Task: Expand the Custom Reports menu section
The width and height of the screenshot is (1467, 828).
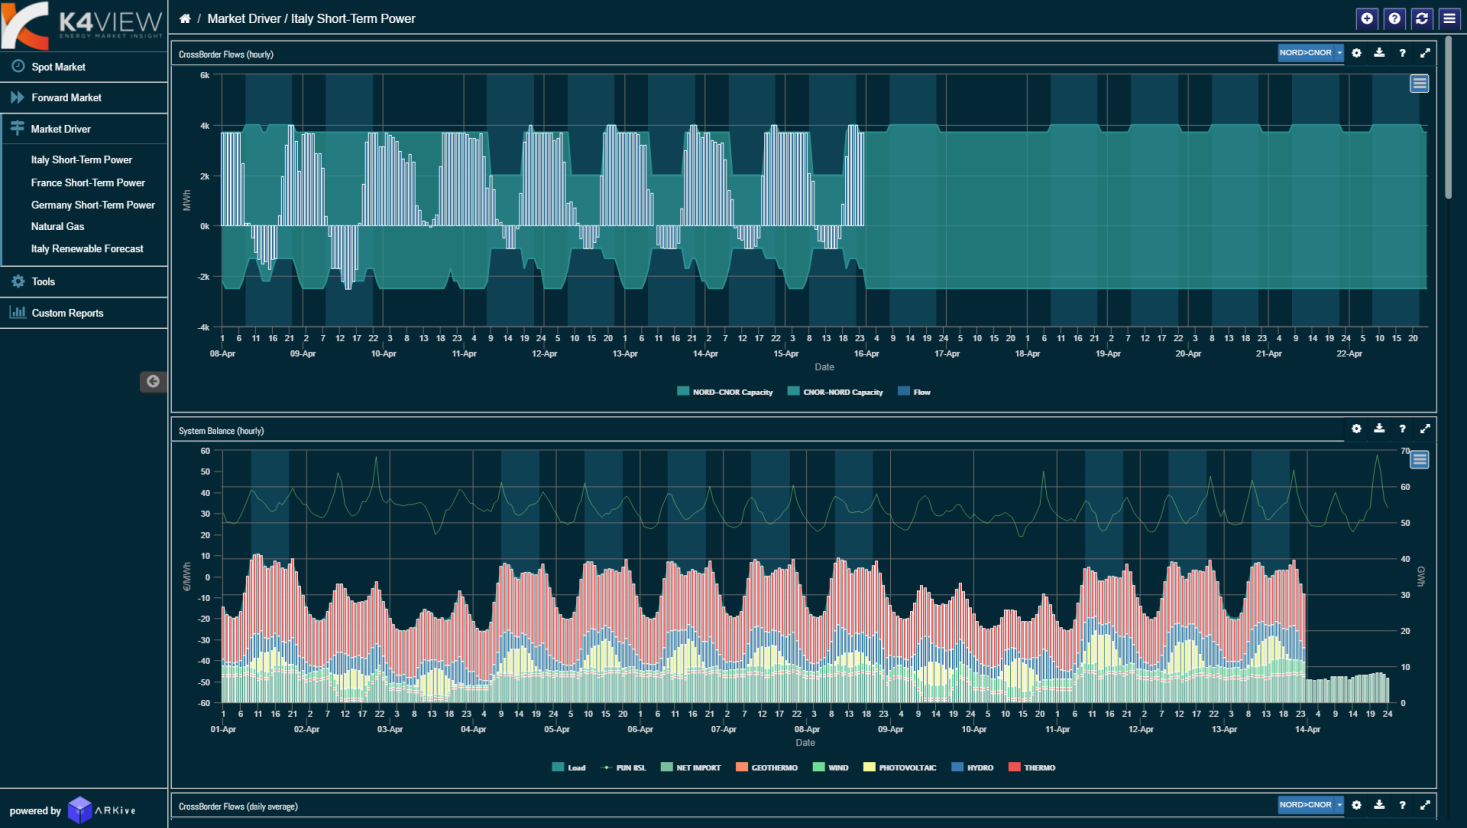Action: click(x=84, y=313)
